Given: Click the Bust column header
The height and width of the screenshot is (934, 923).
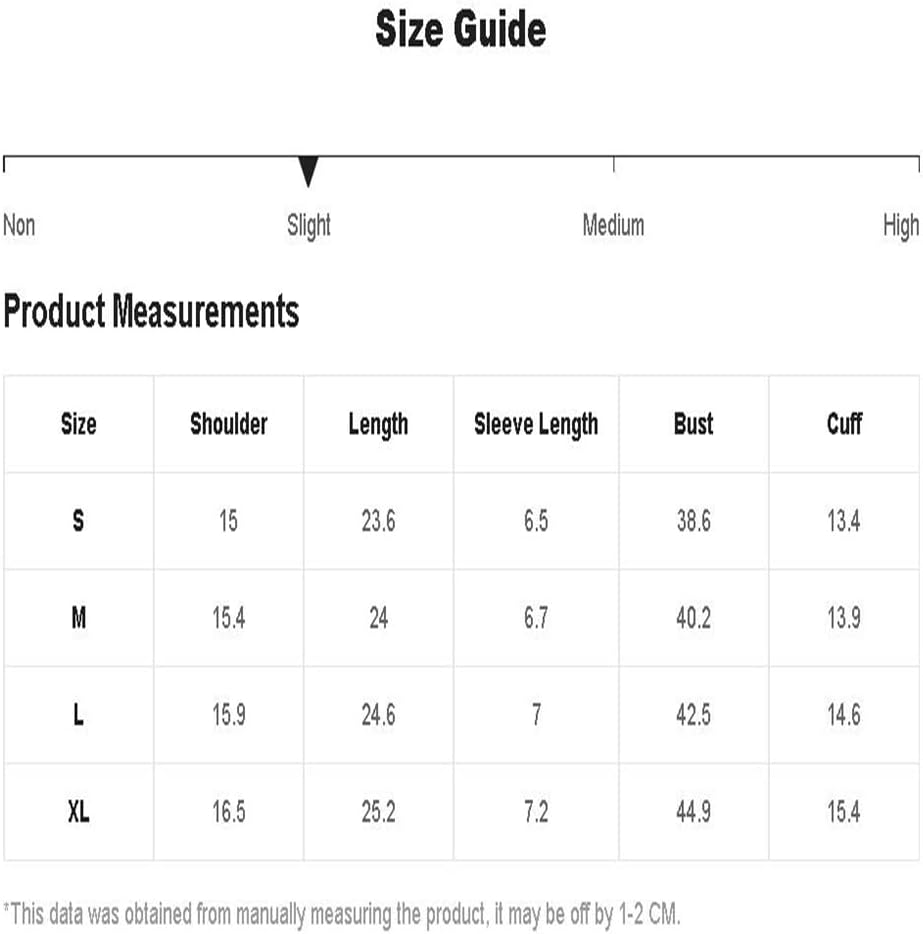Looking at the screenshot, I should (693, 424).
